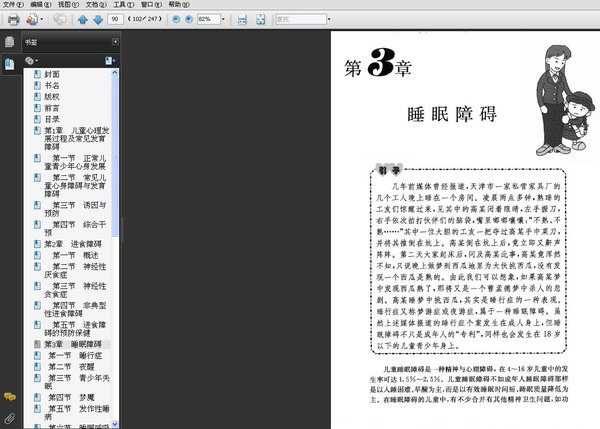
Task: Click the find search text box
Action: [301, 19]
